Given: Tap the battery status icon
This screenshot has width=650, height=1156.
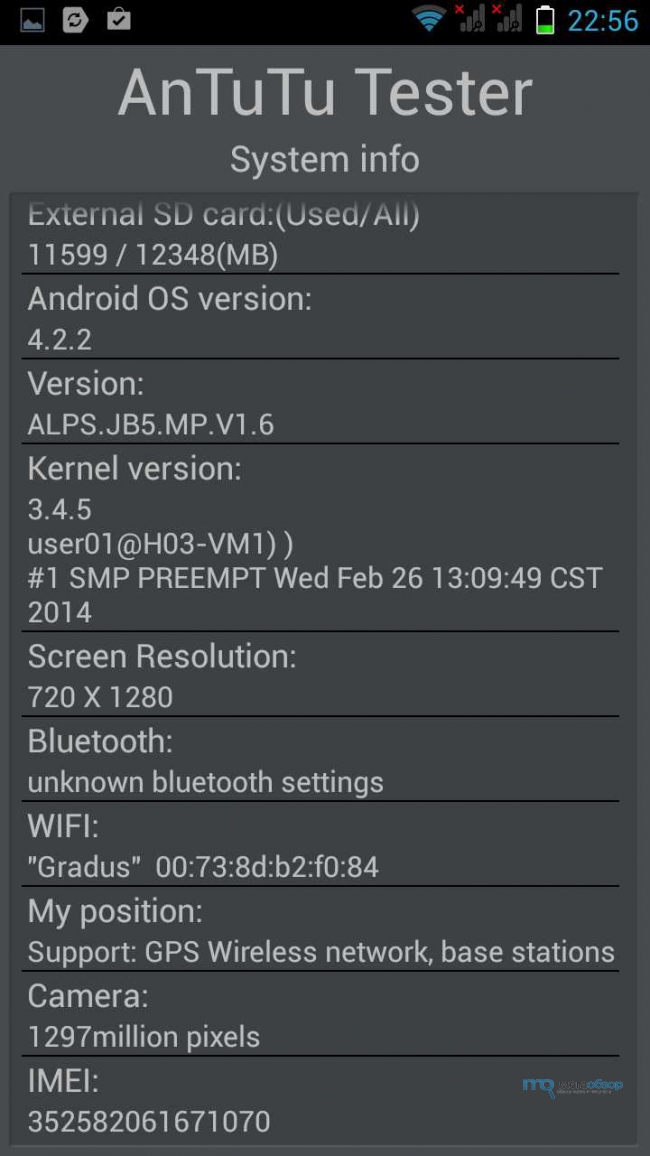Looking at the screenshot, I should (545, 20).
